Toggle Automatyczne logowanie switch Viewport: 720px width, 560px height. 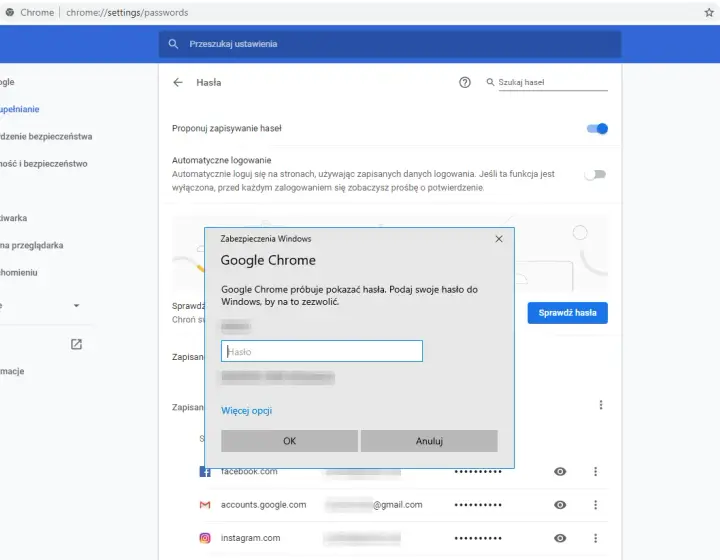596,174
